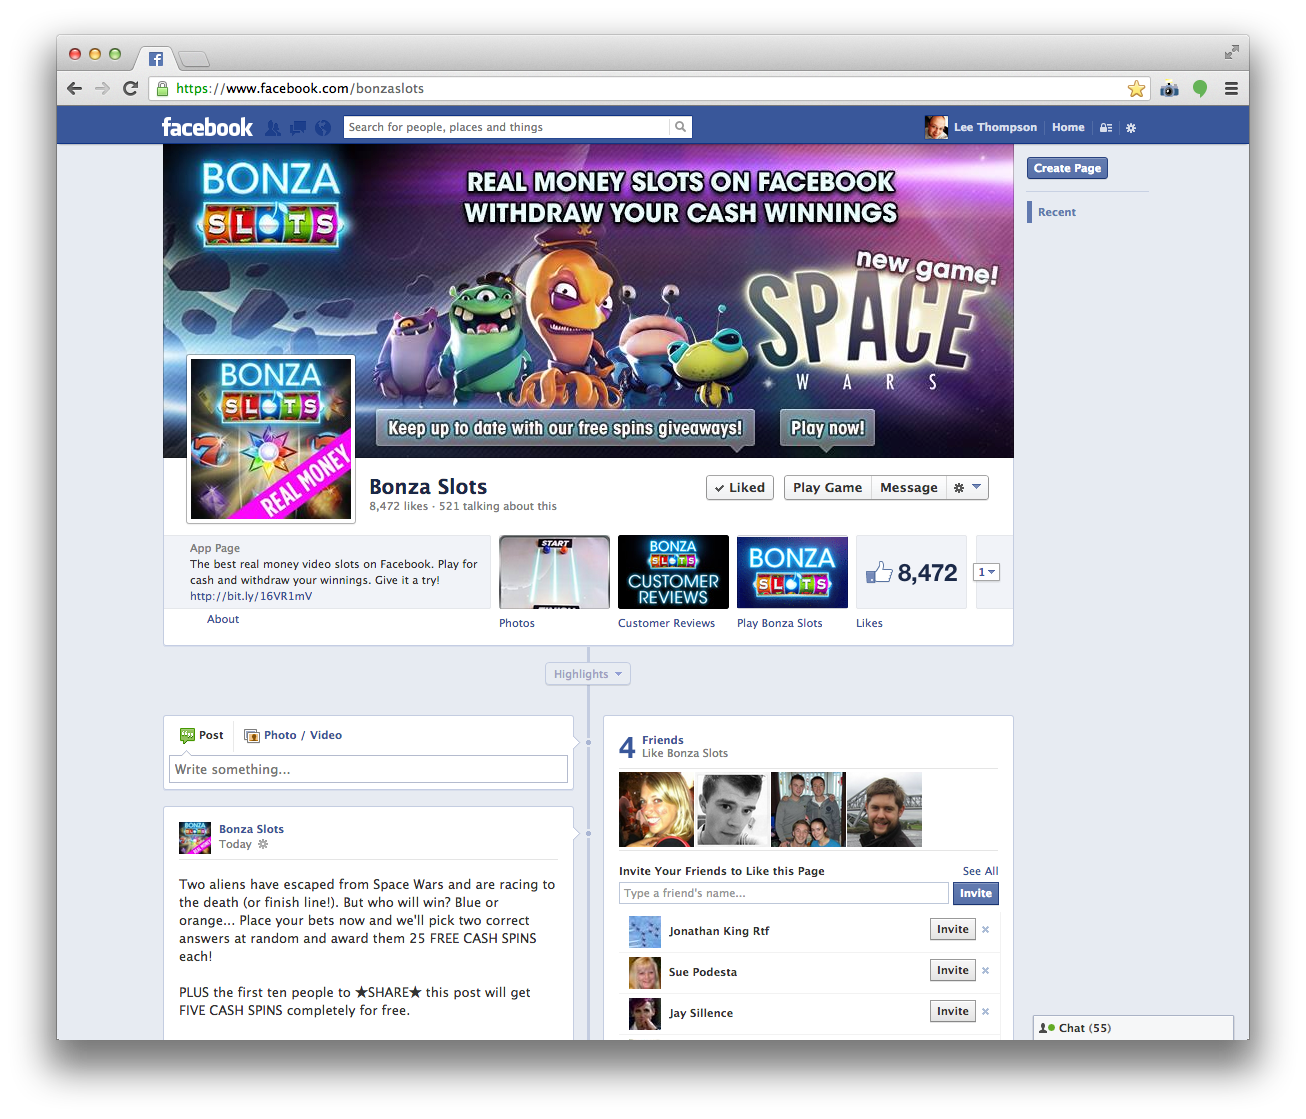The width and height of the screenshot is (1306, 1119).
Task: Click the group friend photo
Action: click(808, 809)
